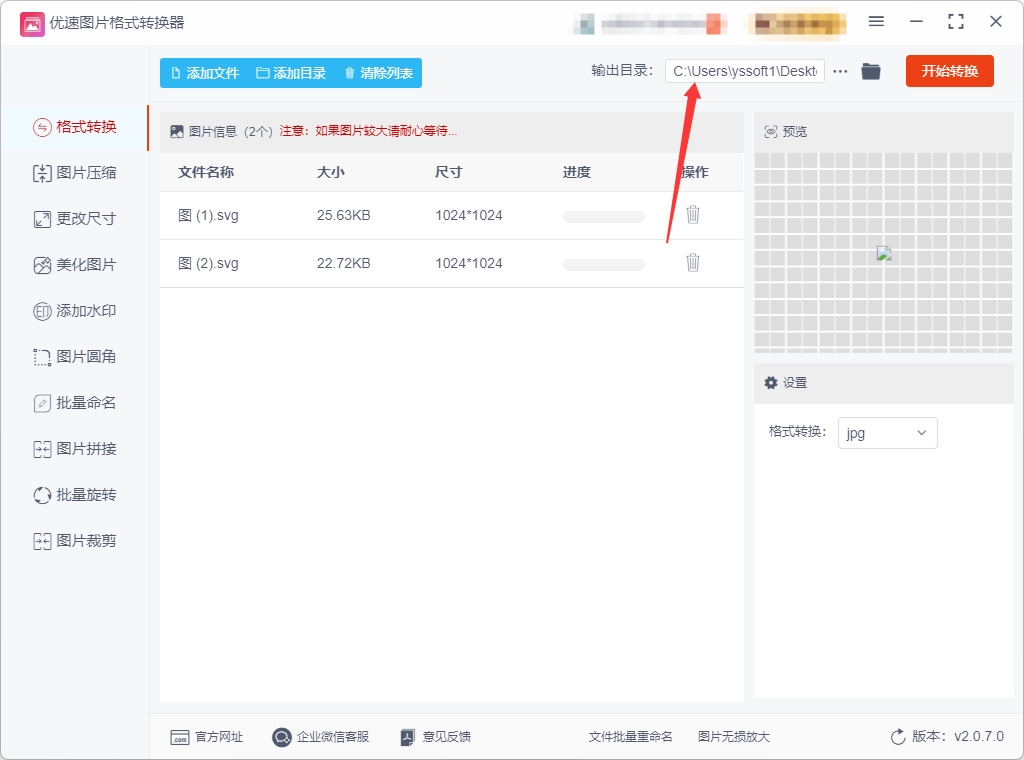Open the hamburger menu in title bar
1024x760 pixels.
click(x=876, y=22)
